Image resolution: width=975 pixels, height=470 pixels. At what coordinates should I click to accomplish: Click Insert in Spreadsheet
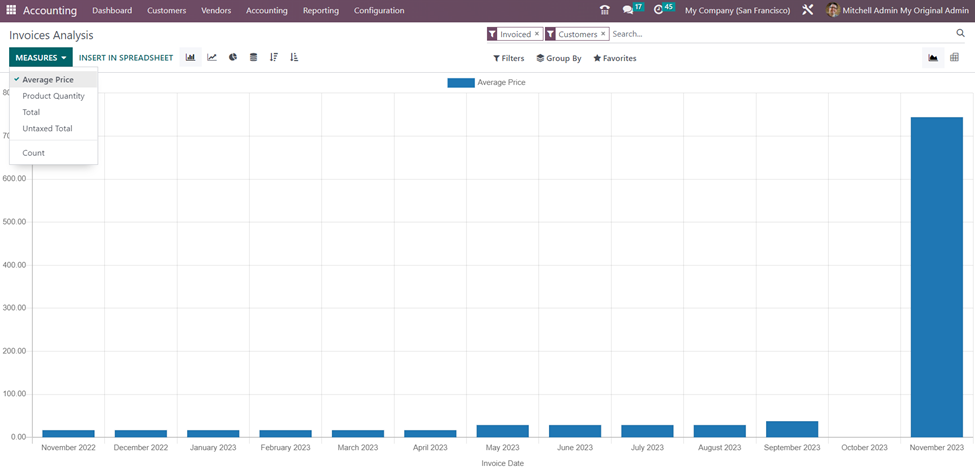pos(126,58)
